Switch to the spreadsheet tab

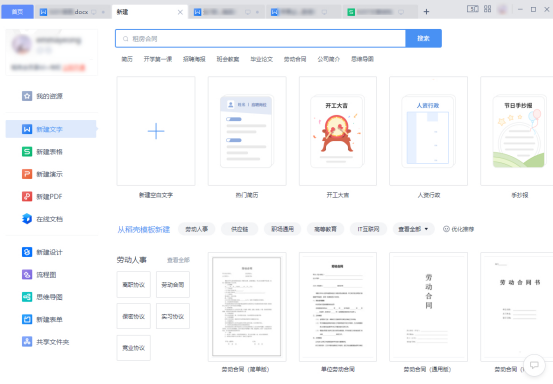pos(380,12)
